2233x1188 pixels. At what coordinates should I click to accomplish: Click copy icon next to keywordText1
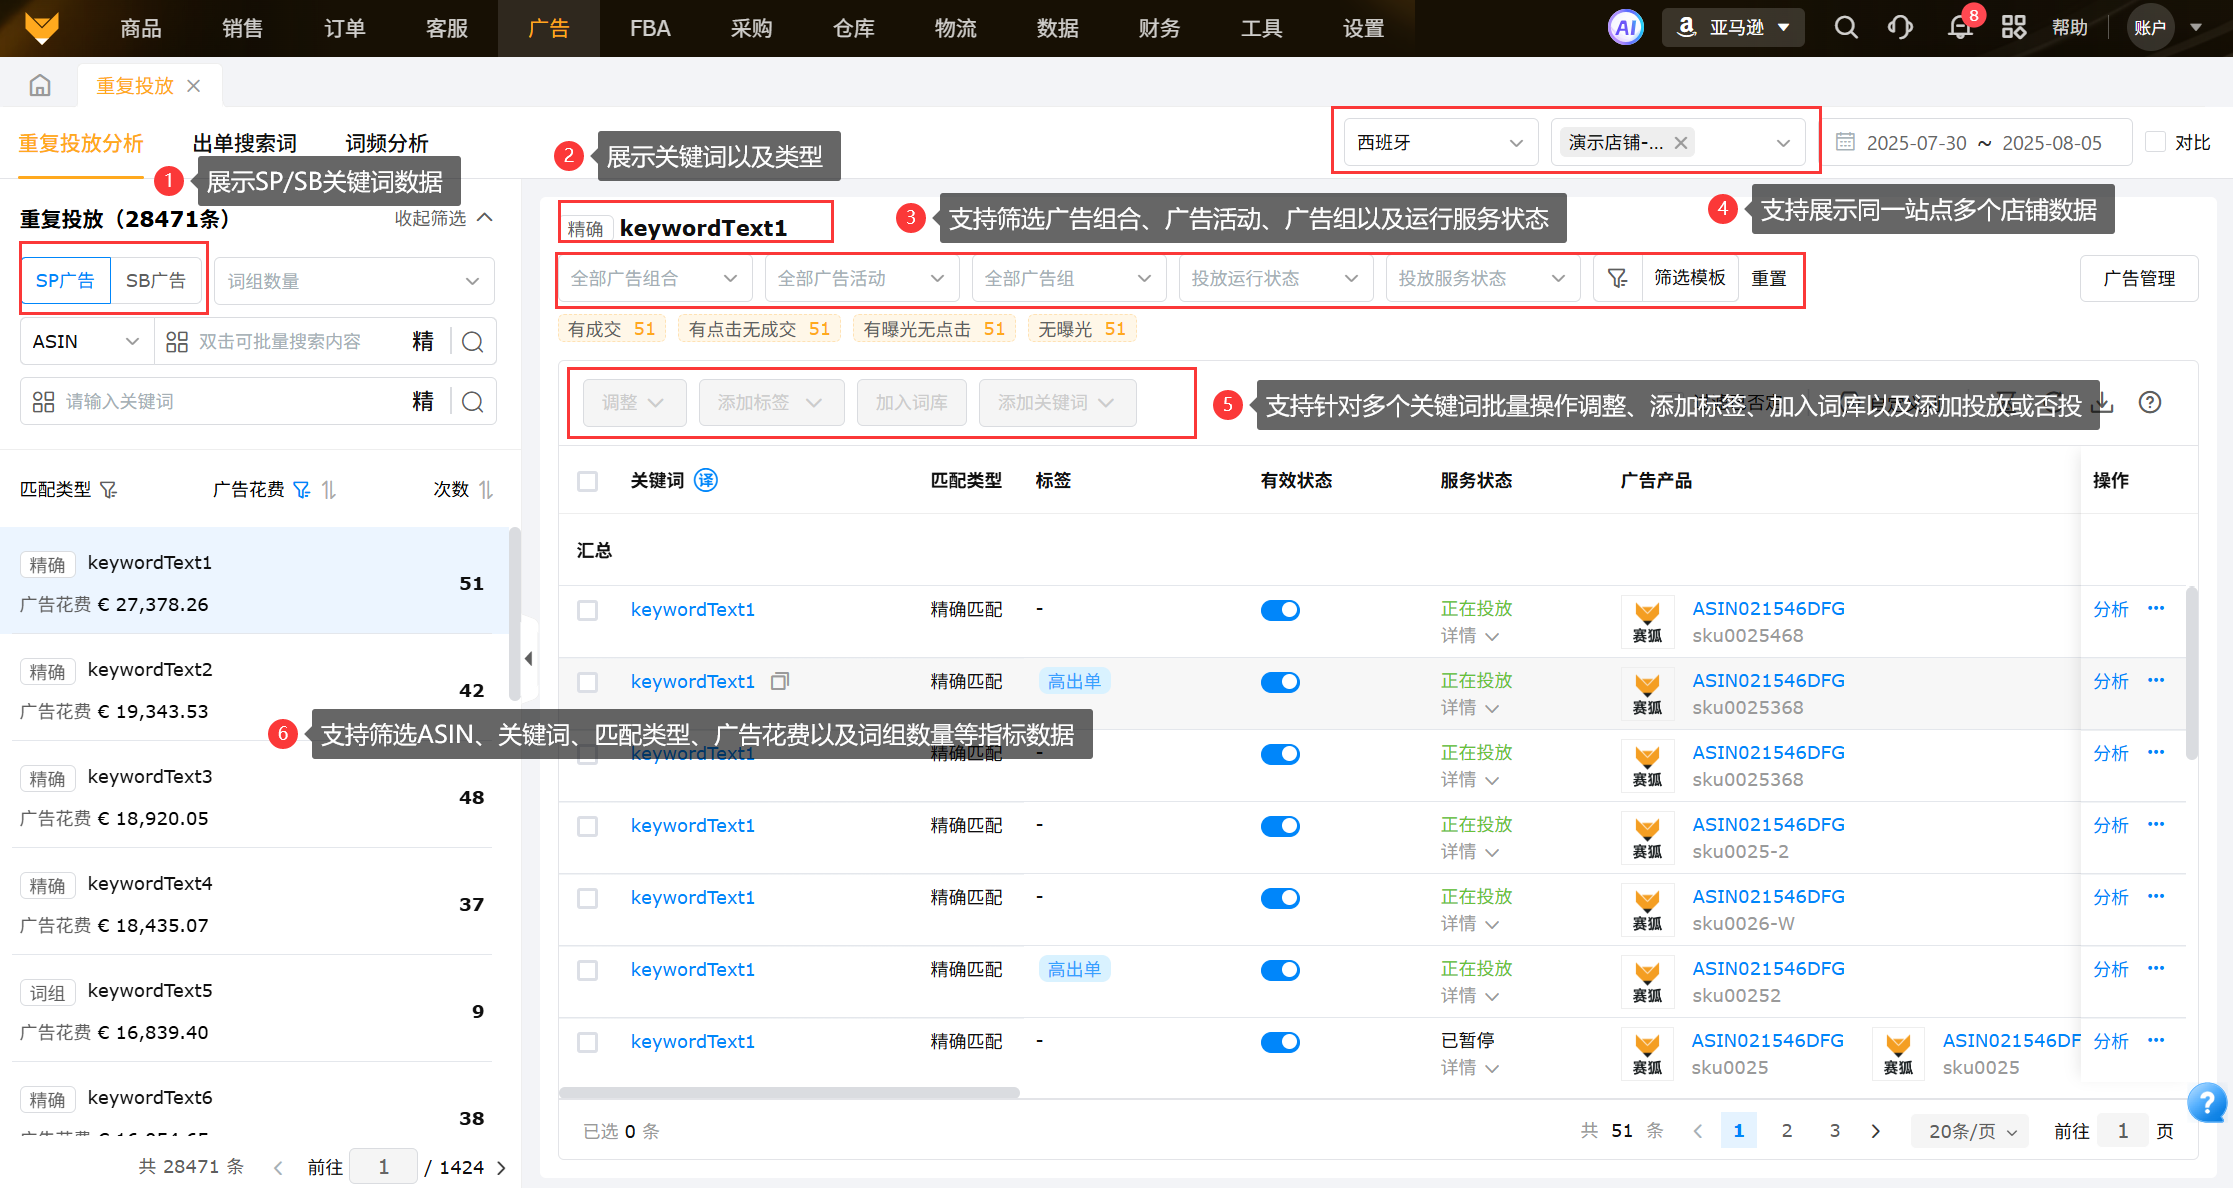click(x=780, y=682)
